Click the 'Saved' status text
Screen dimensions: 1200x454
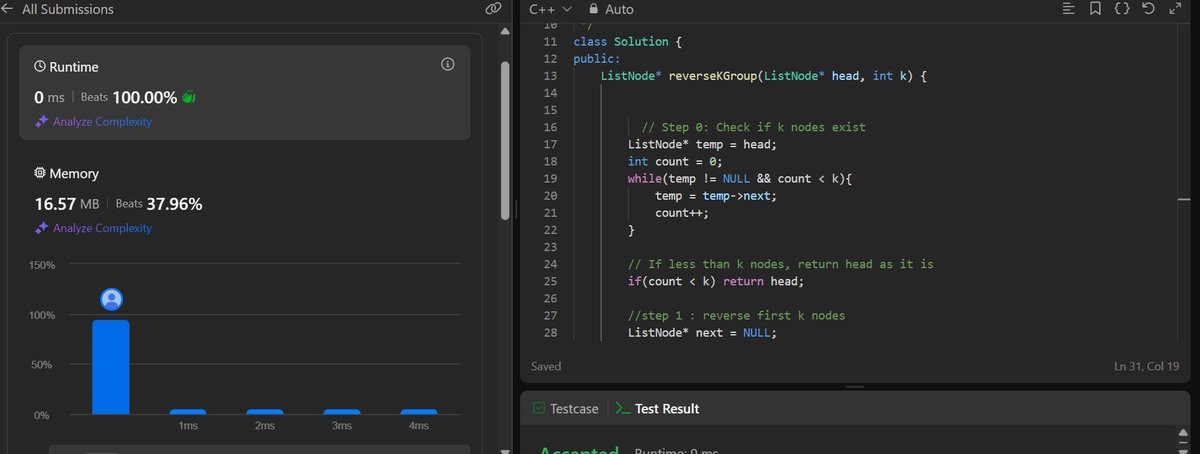pos(546,366)
